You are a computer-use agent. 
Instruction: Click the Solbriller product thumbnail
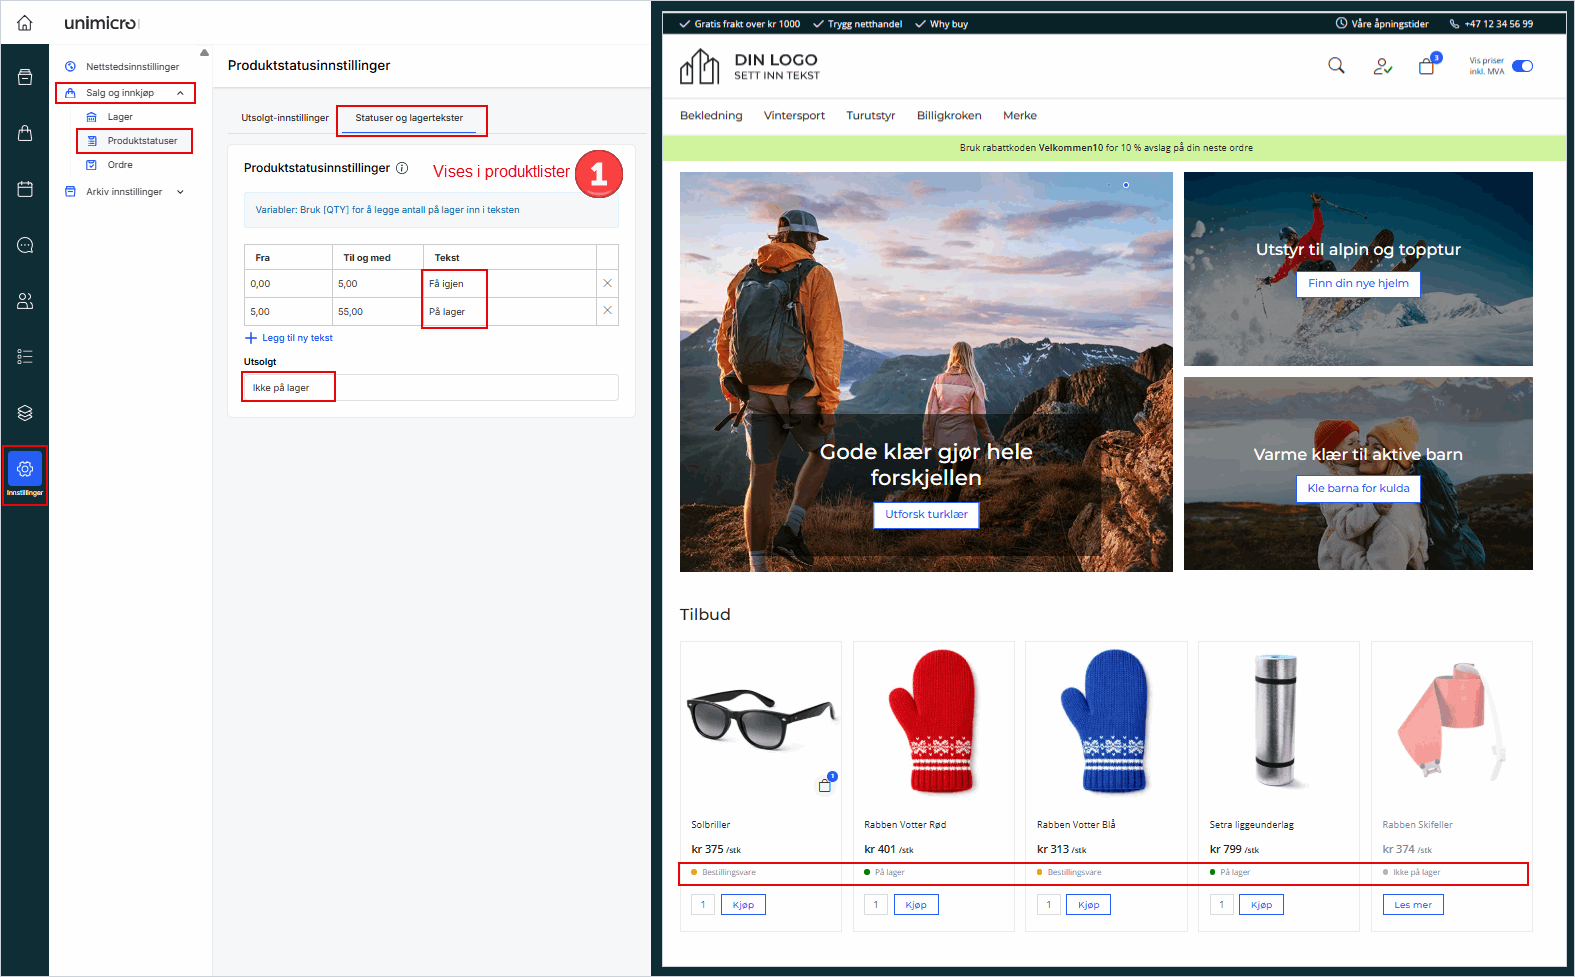tap(760, 718)
